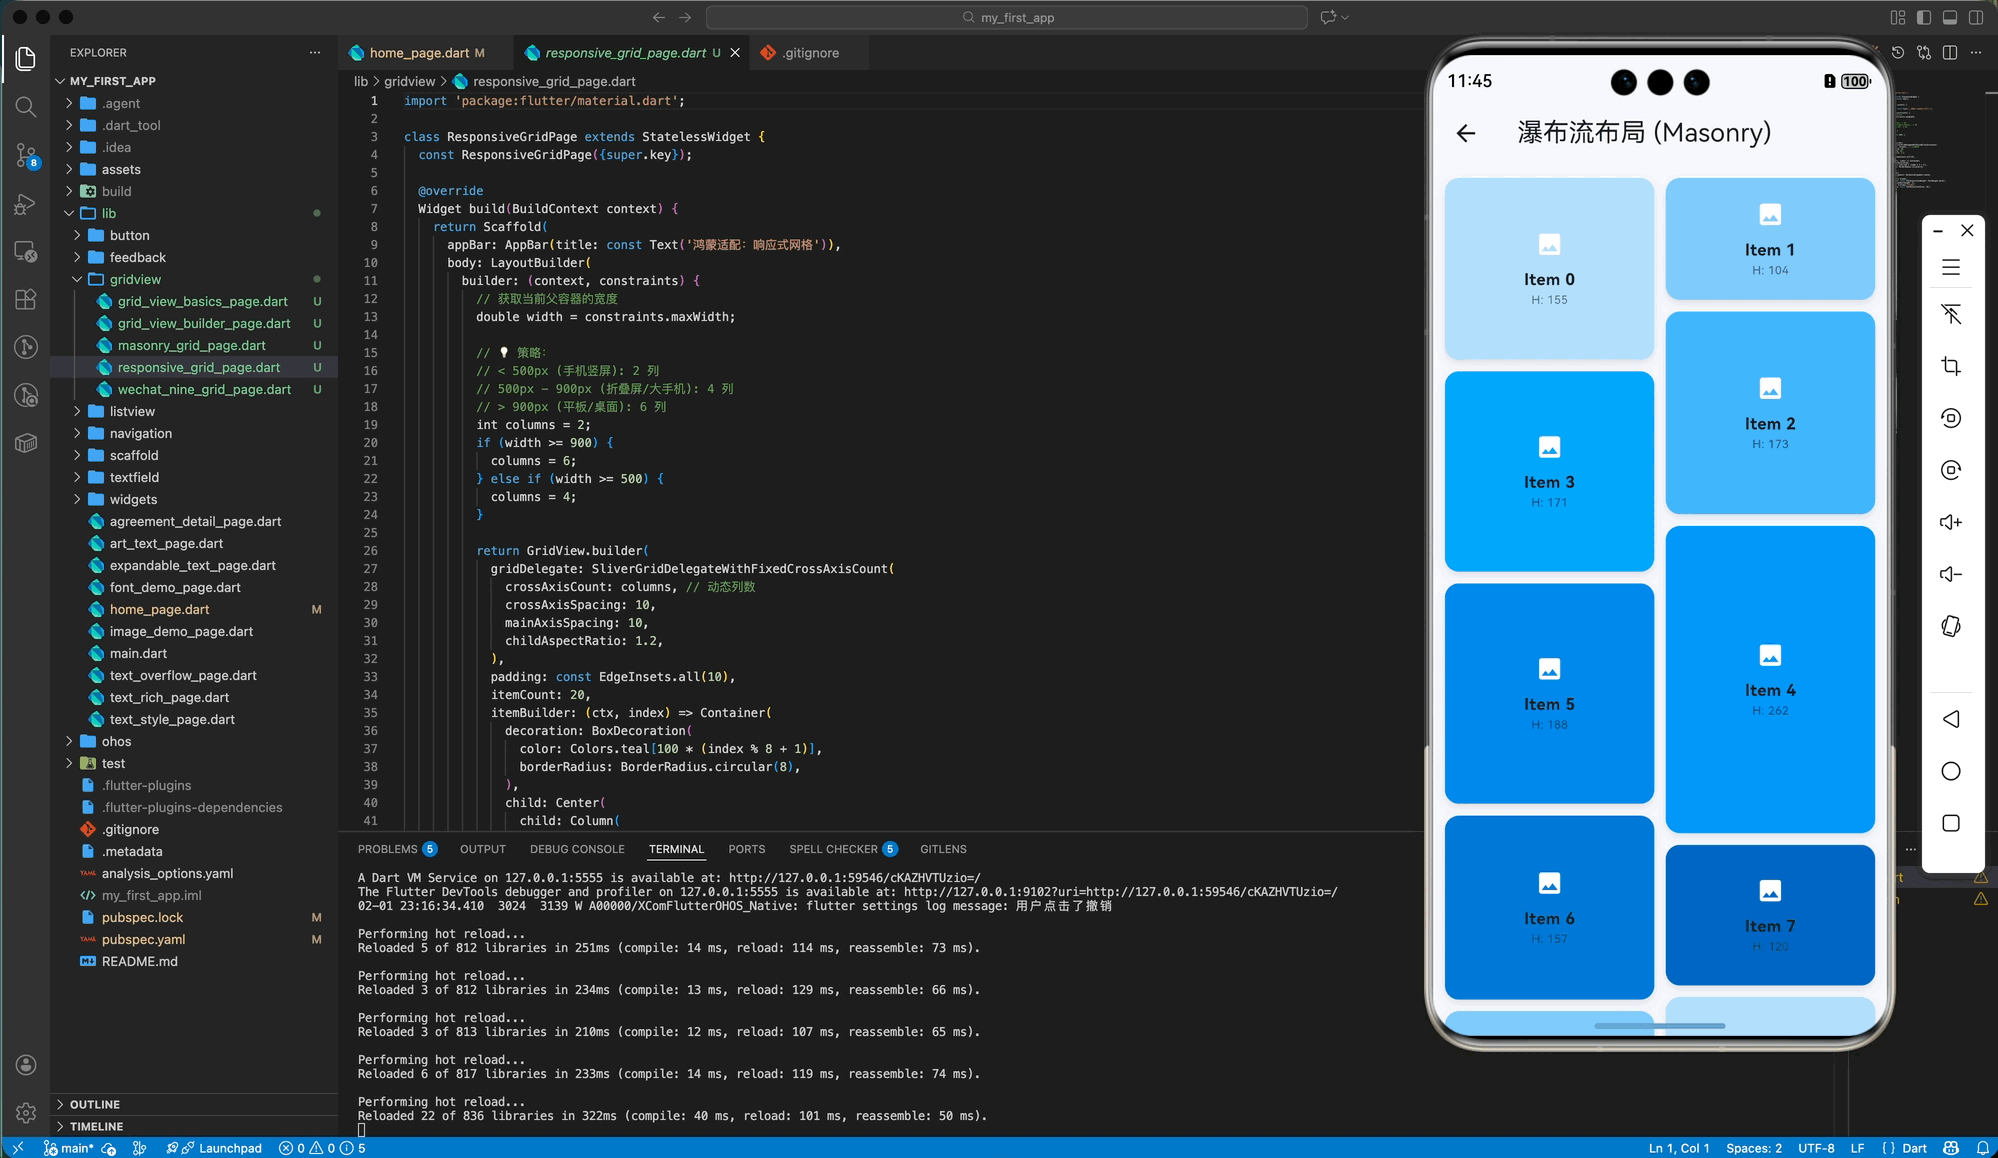Screen dimensions: 1998x1158
Task: Open the Search view in activity bar
Action: [x=26, y=107]
